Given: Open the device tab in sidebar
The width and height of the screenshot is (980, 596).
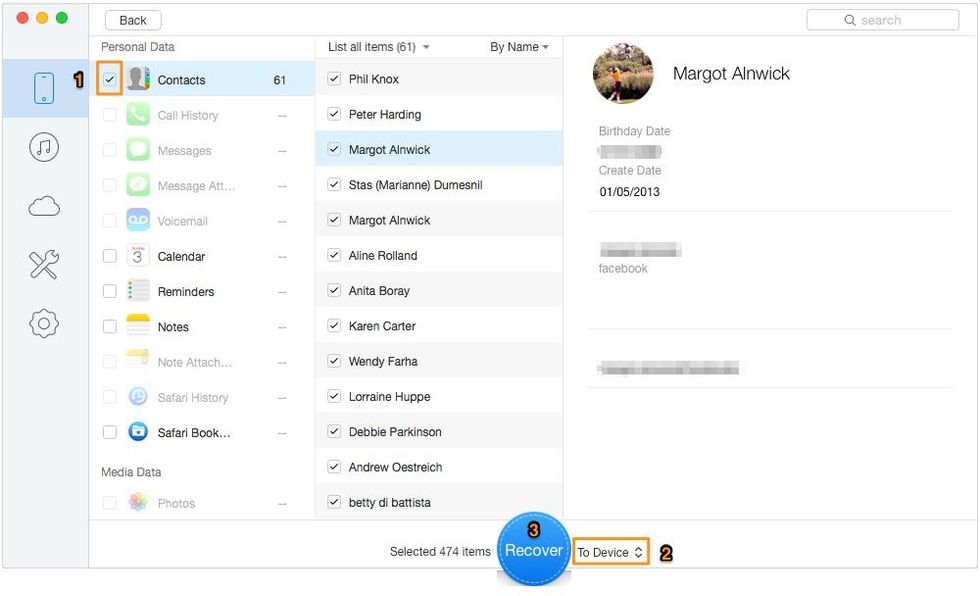Looking at the screenshot, I should tap(44, 88).
